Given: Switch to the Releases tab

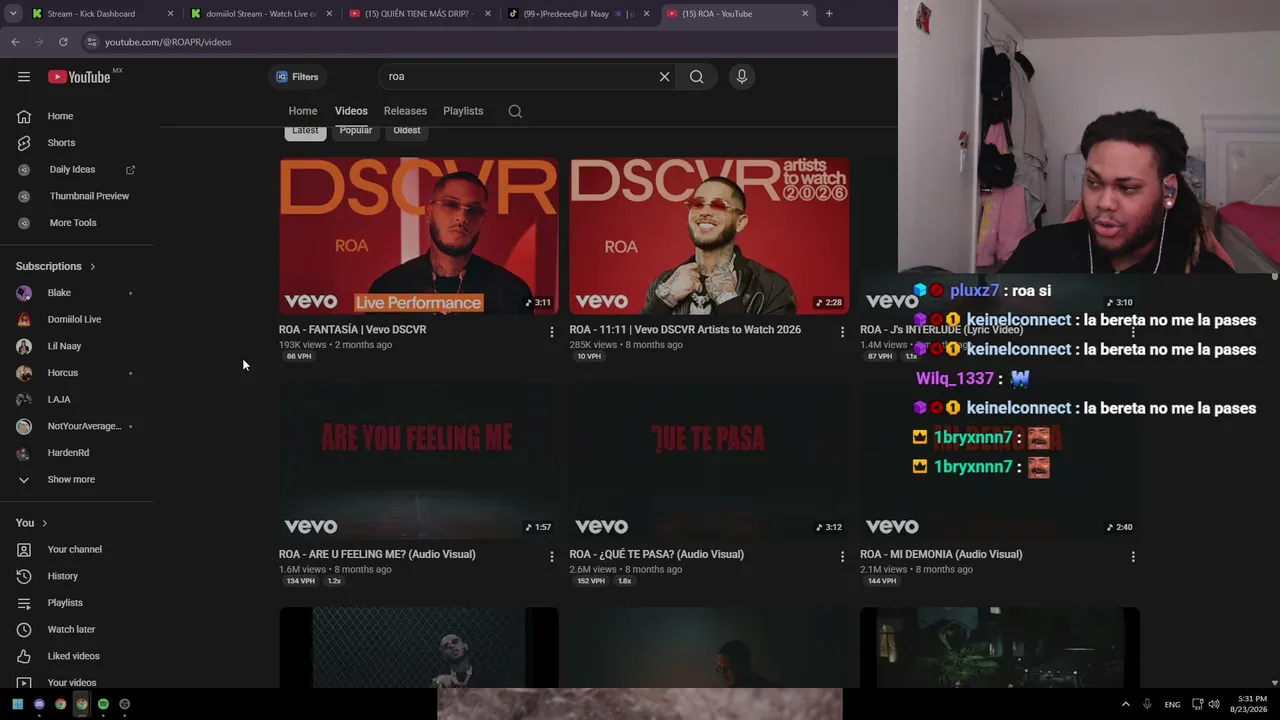Looking at the screenshot, I should pos(405,111).
